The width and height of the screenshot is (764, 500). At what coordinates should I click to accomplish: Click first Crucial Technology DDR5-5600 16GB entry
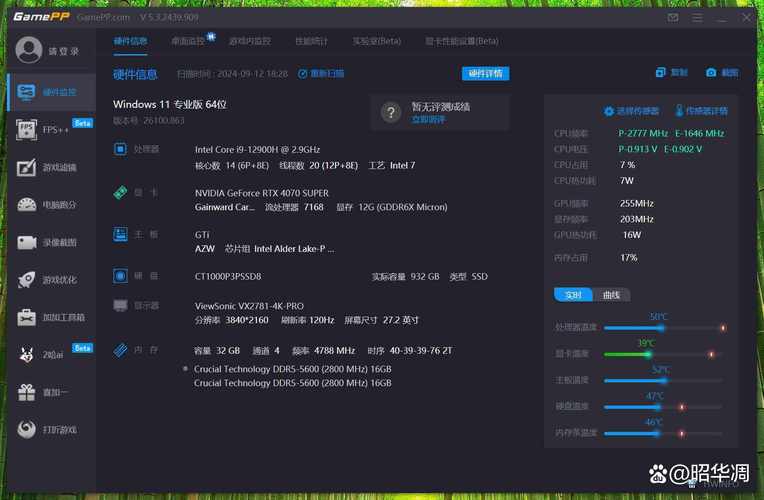tap(292, 369)
